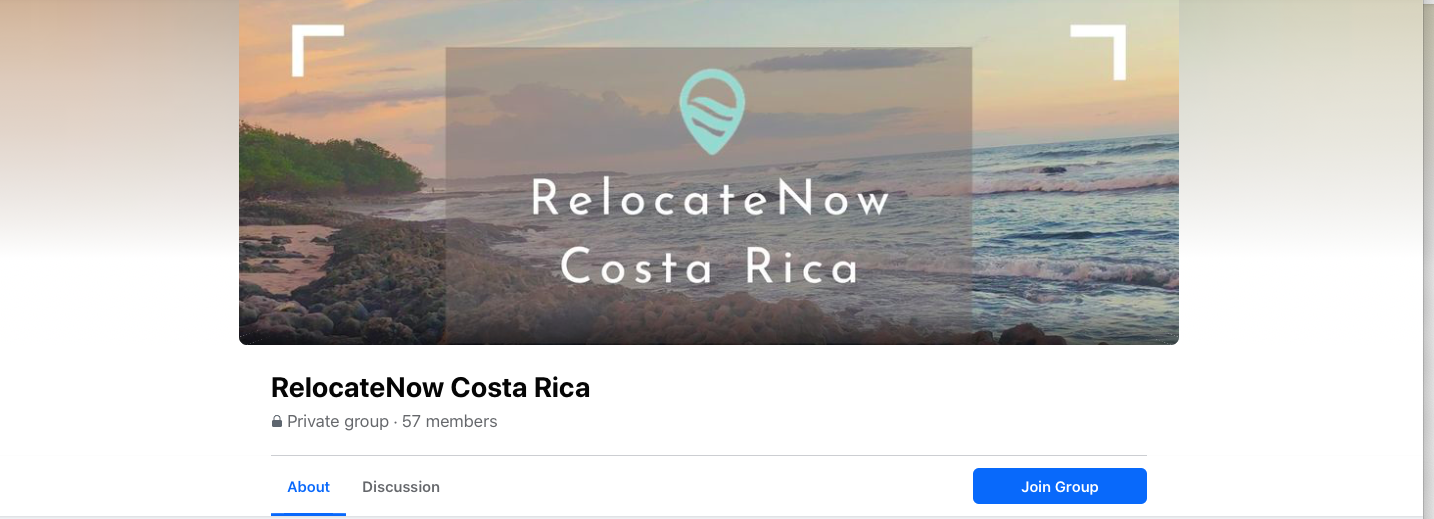Click the top-right white corner bracket
The image size is (1434, 519).
1098,52
